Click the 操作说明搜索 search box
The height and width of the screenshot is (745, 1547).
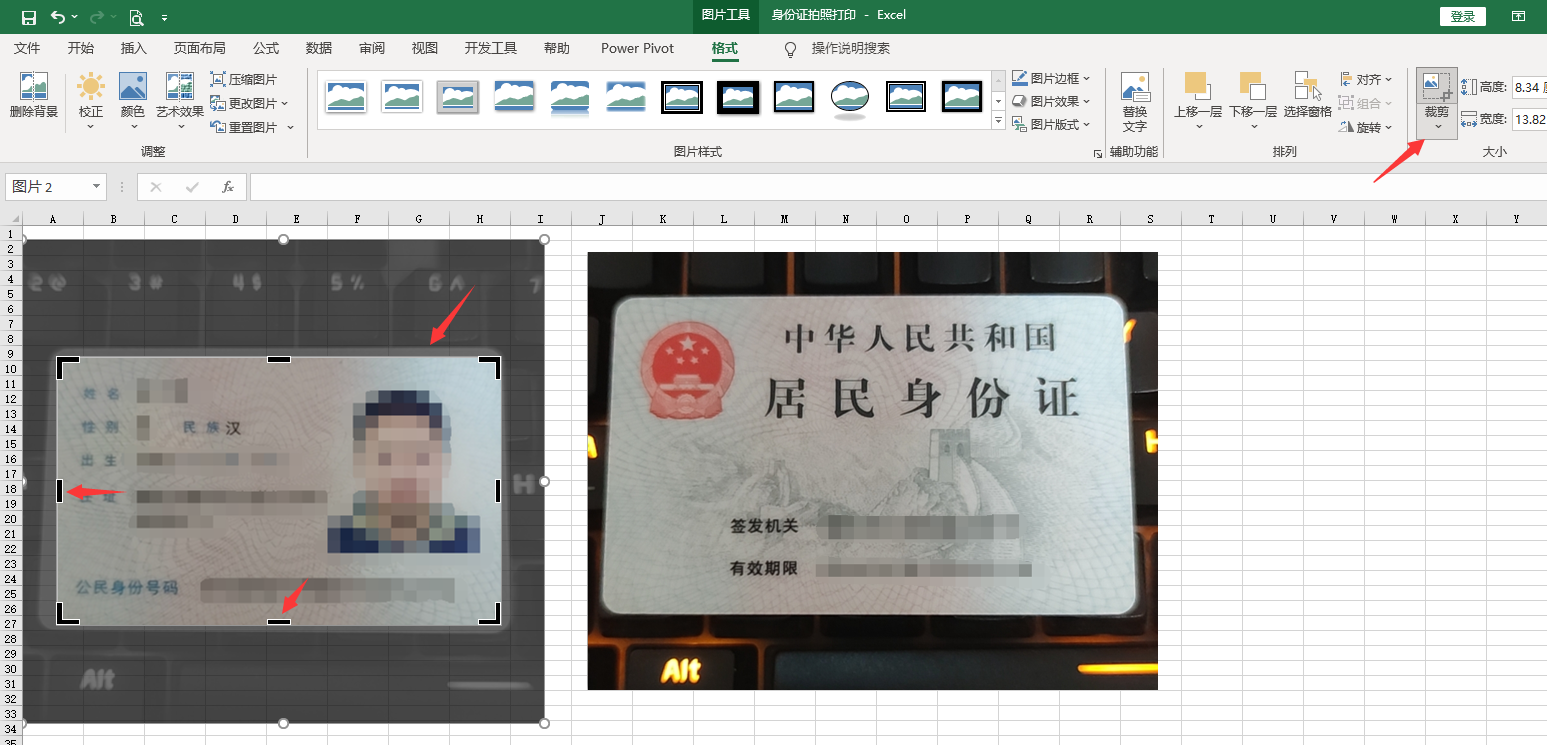(850, 48)
